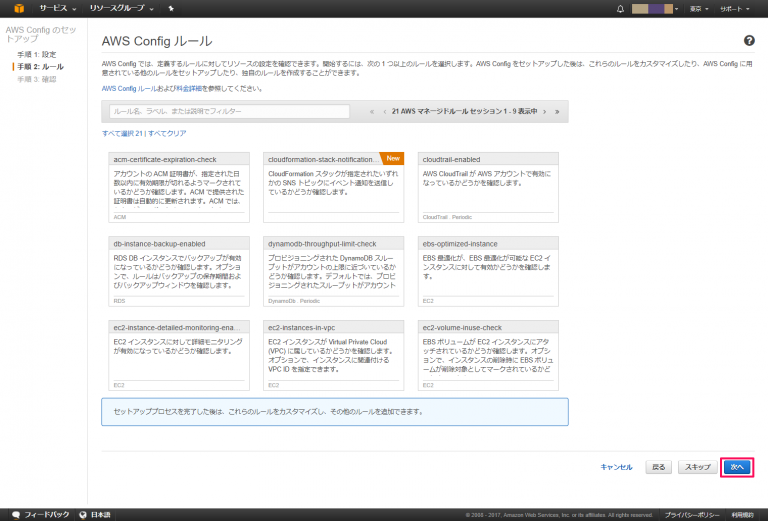Viewport: 768px width, 521px height.
Task: Click the スキップ button
Action: (x=697, y=467)
